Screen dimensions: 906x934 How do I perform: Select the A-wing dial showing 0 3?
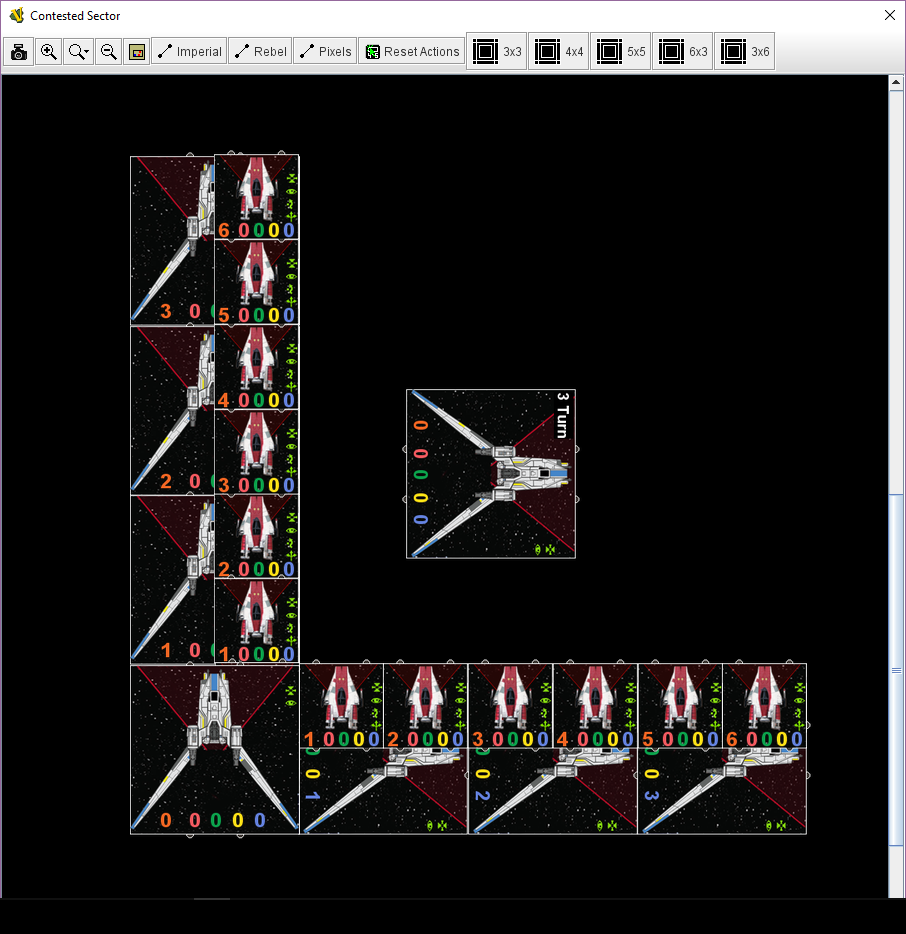click(x=720, y=790)
